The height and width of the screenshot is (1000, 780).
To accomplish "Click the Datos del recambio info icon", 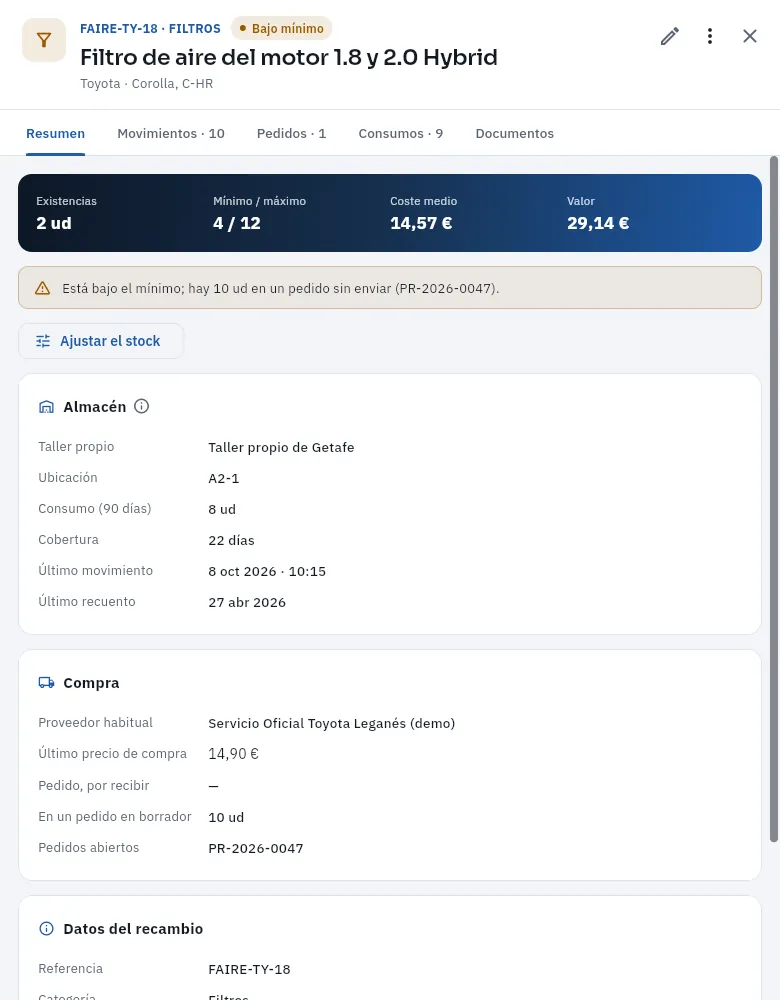I will click(x=47, y=929).
